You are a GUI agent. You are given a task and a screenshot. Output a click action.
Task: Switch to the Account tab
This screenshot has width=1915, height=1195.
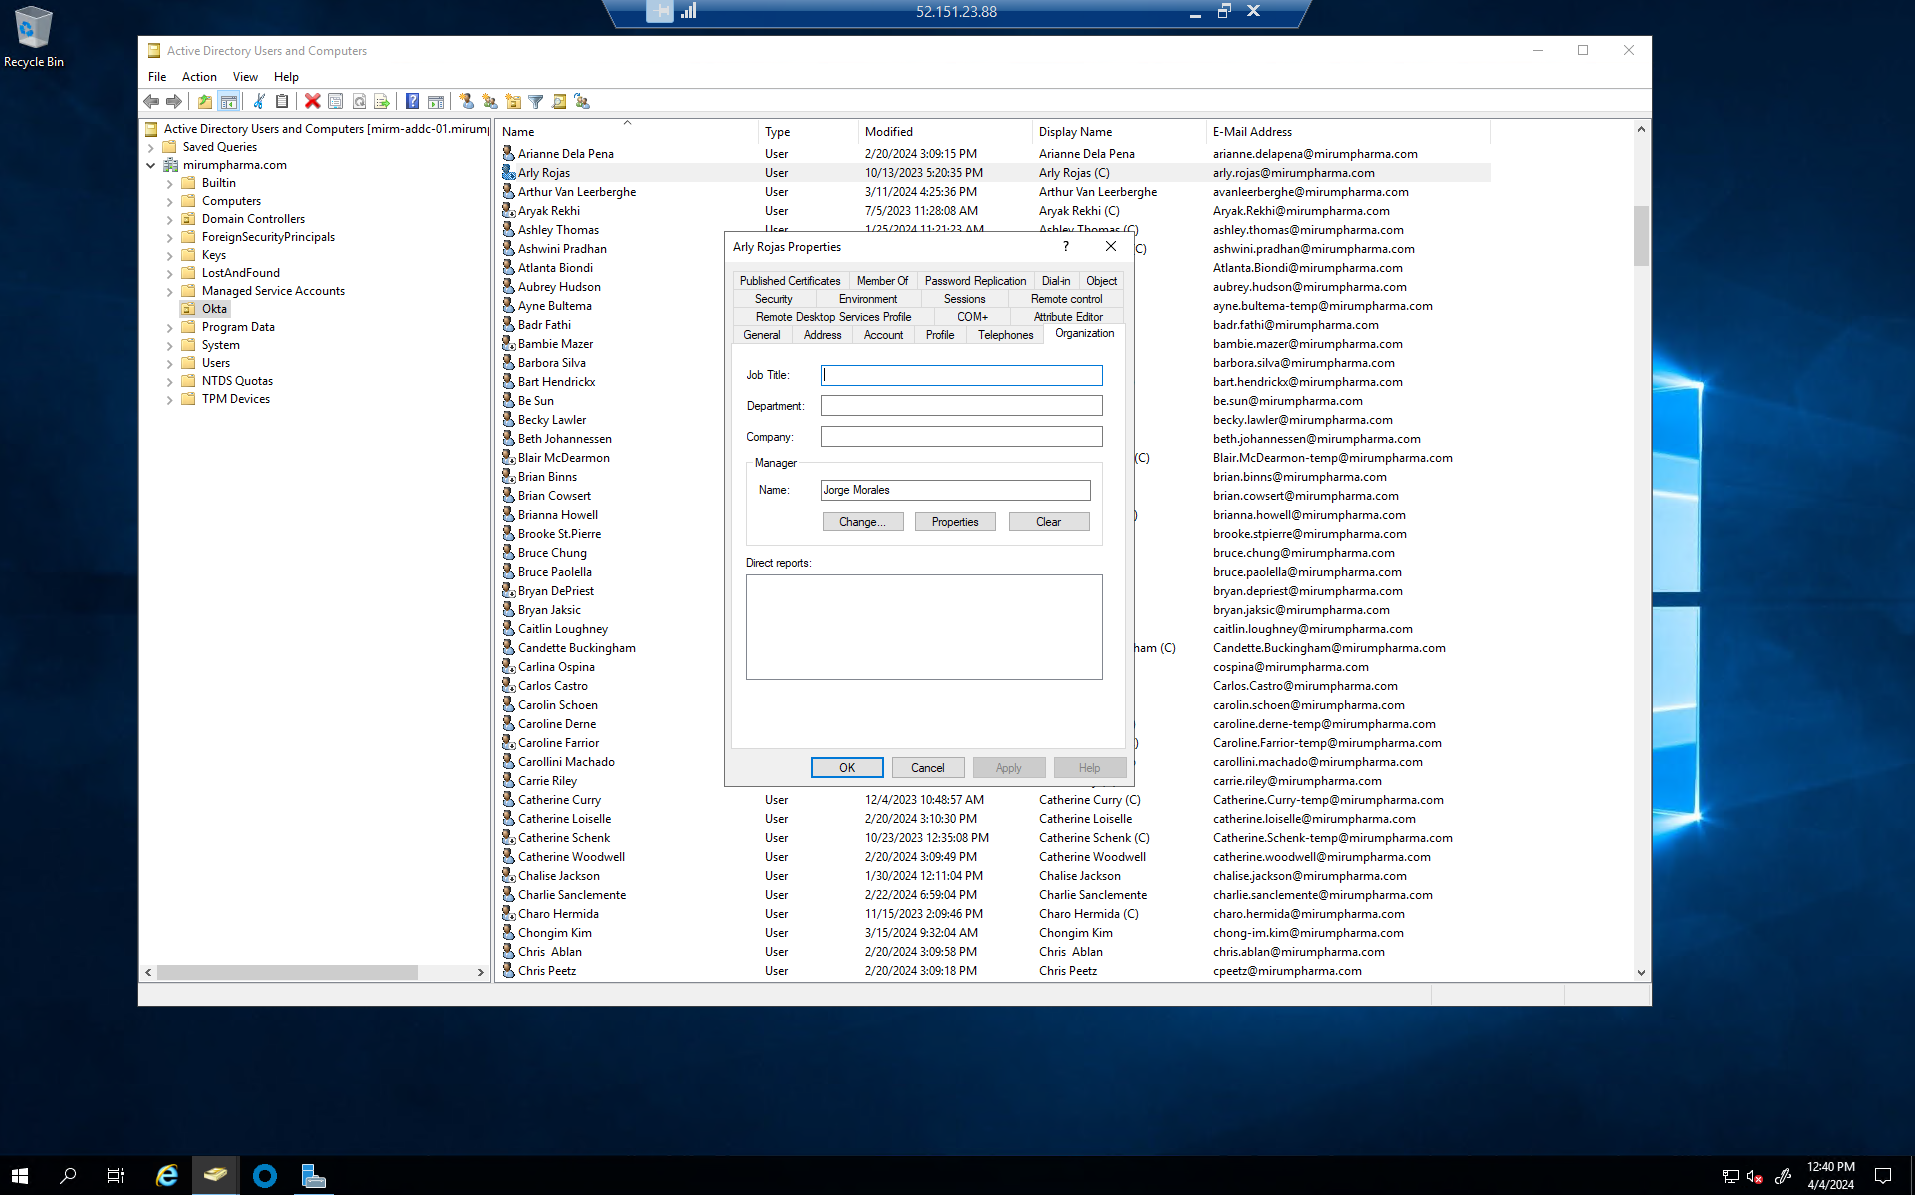[883, 335]
